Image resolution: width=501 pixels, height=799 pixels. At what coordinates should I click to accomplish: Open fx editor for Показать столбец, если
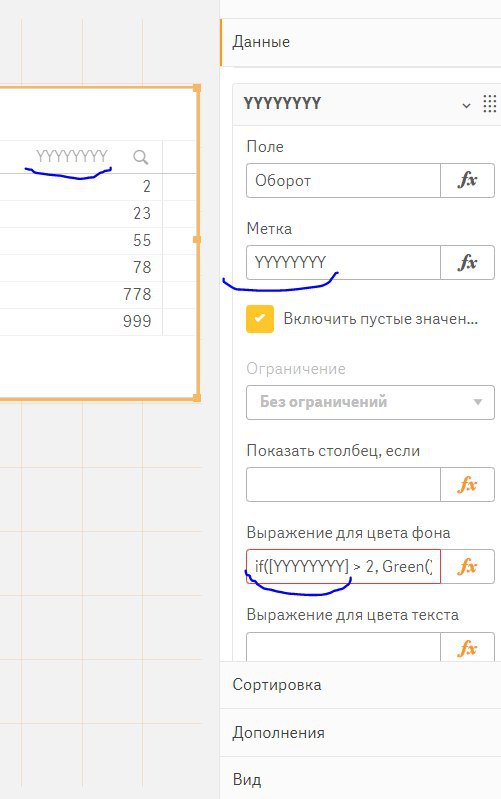coord(467,485)
